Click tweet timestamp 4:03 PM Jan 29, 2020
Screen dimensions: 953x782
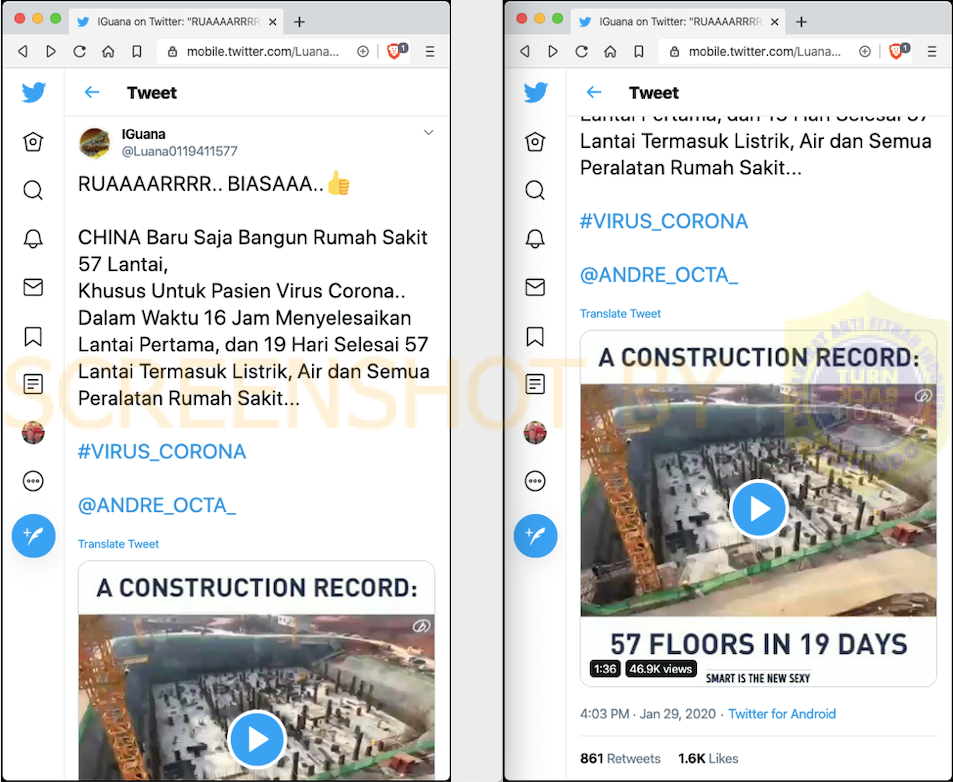coord(648,714)
